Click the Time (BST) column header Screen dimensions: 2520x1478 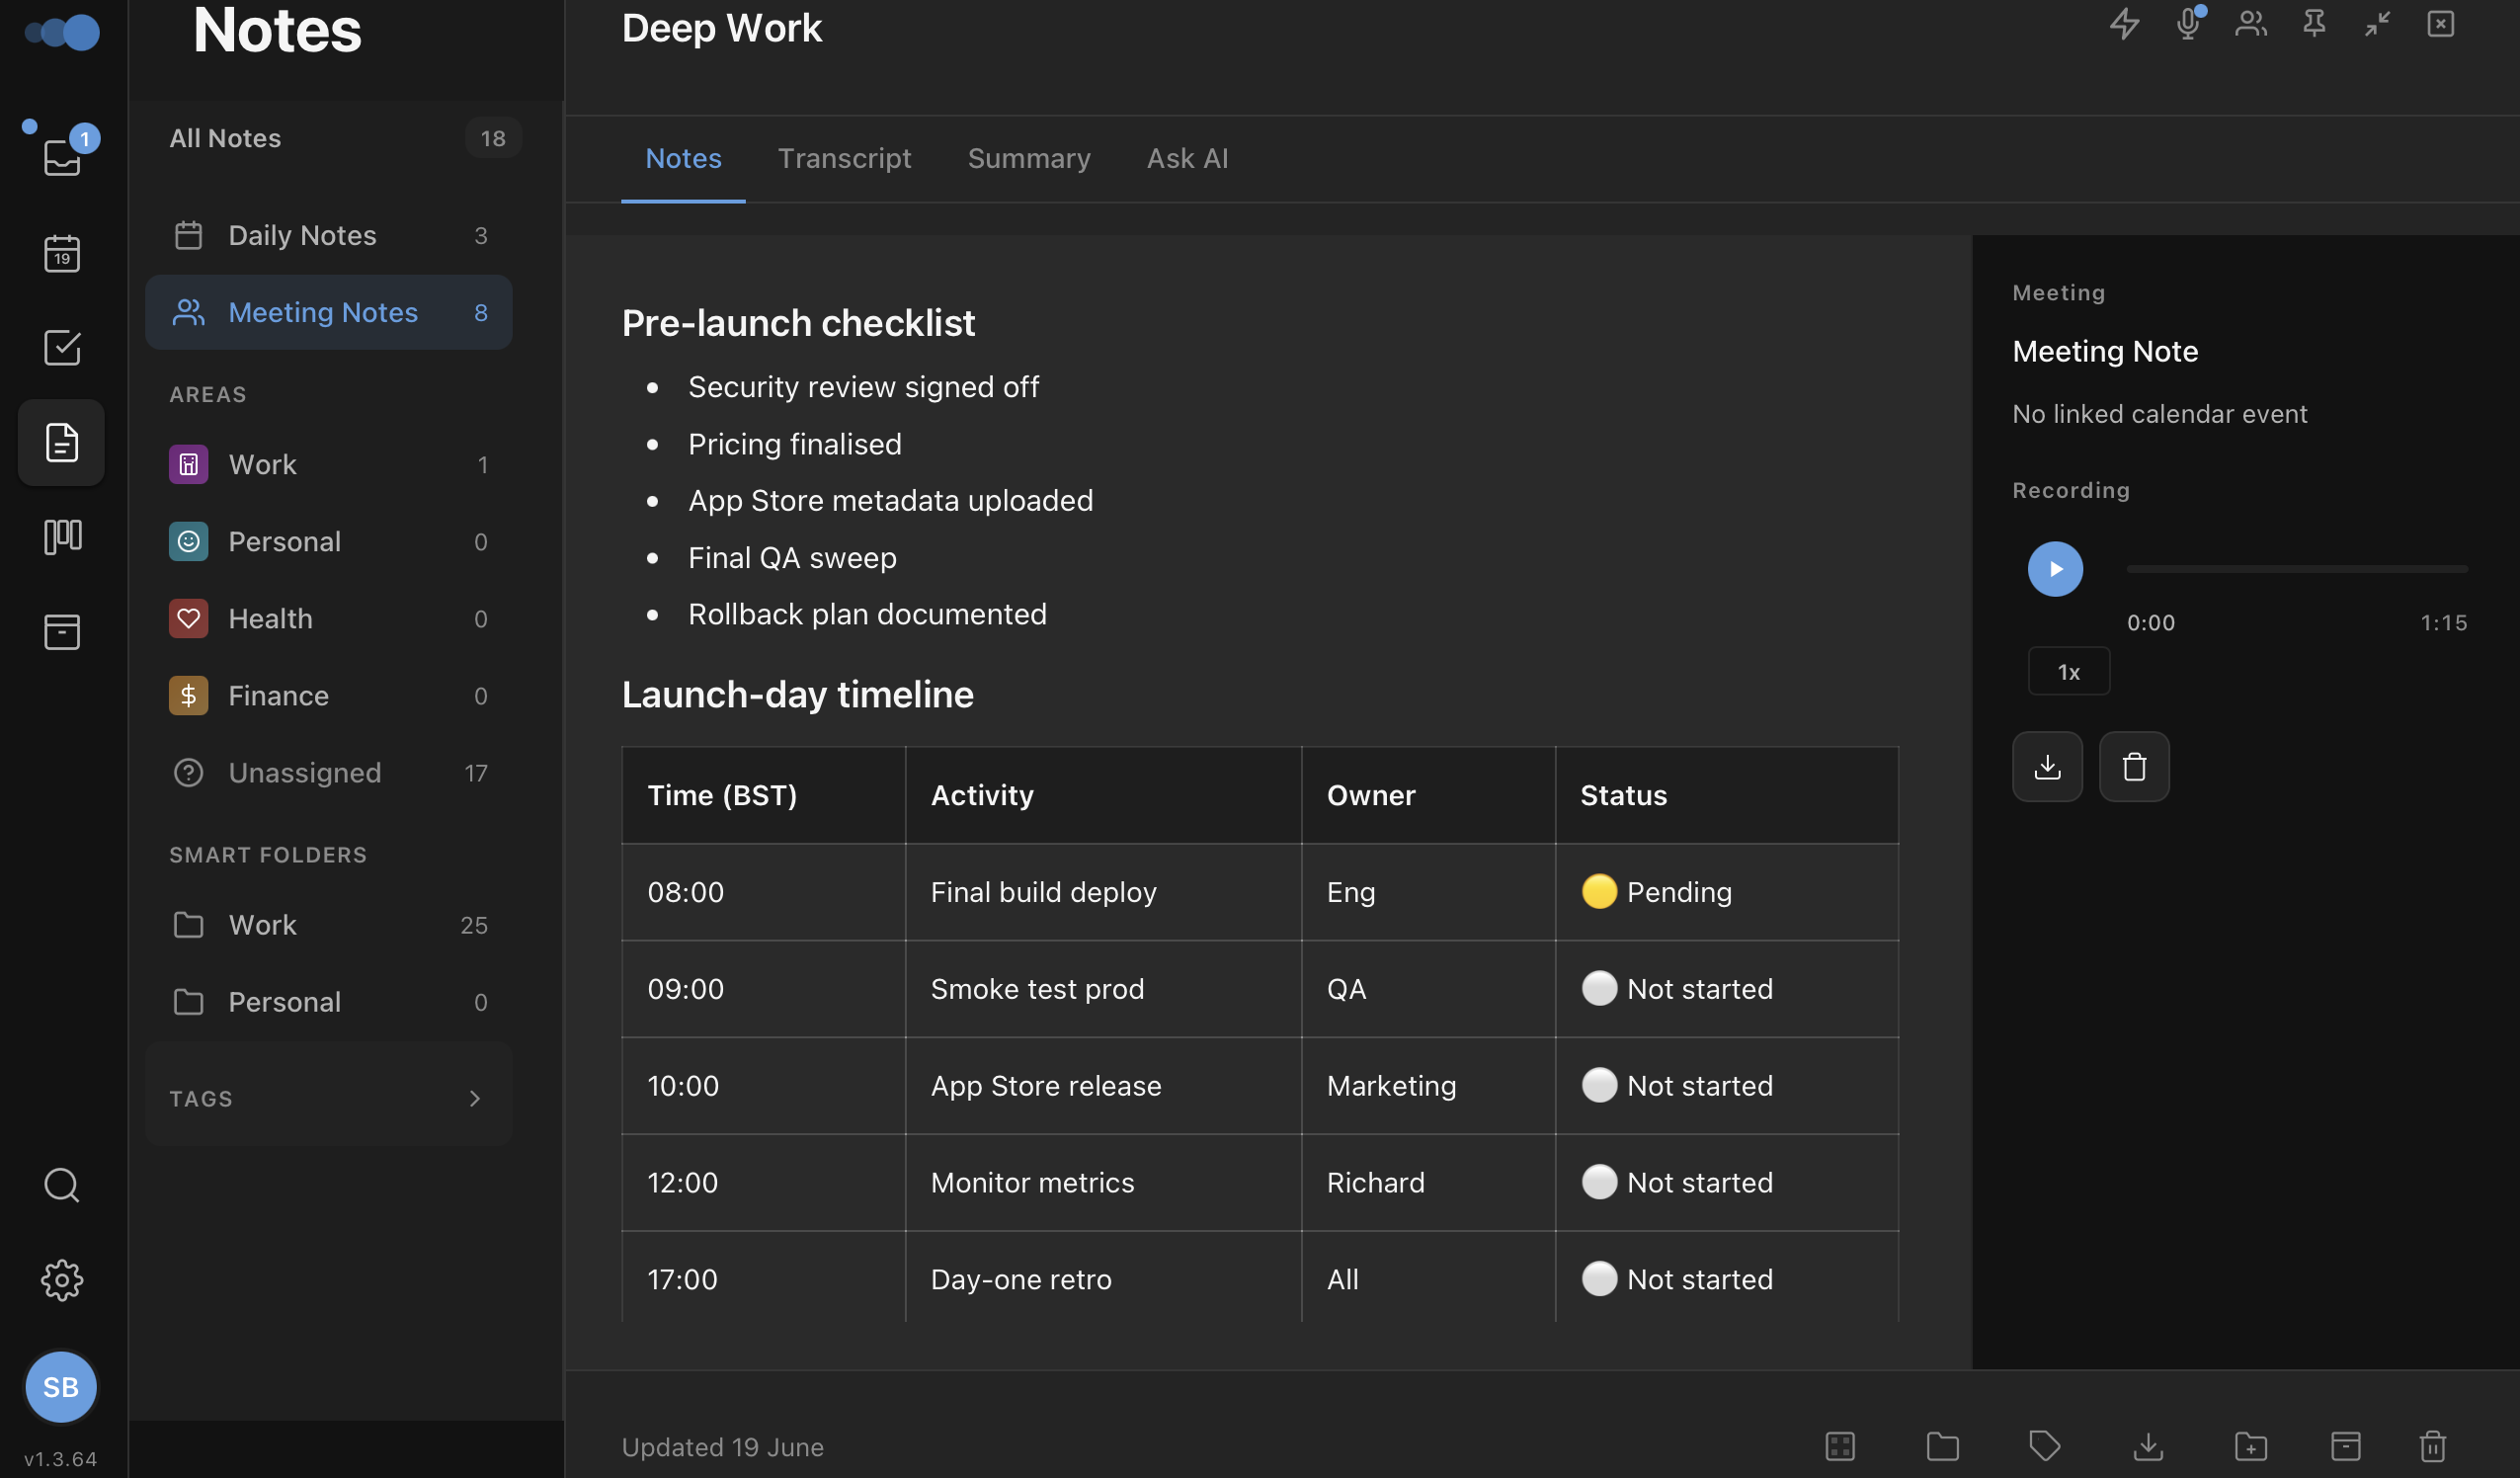(x=763, y=794)
